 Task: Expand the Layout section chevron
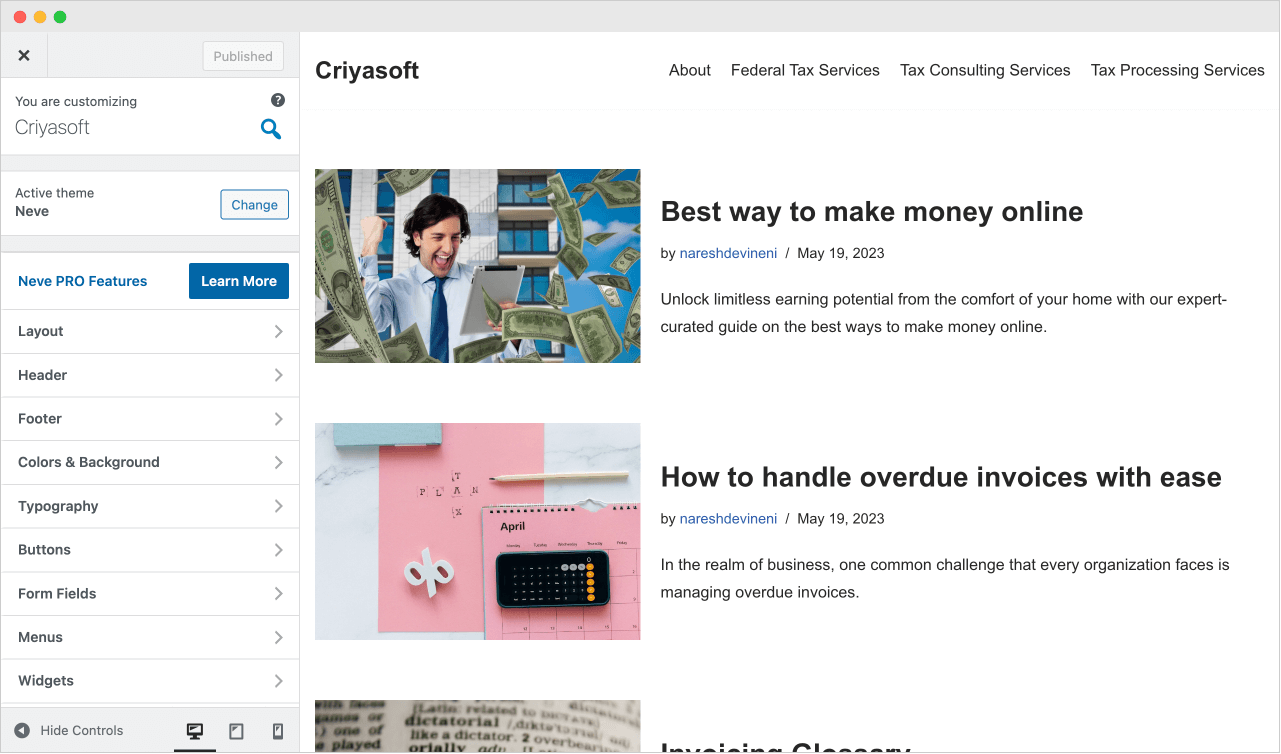click(x=279, y=331)
